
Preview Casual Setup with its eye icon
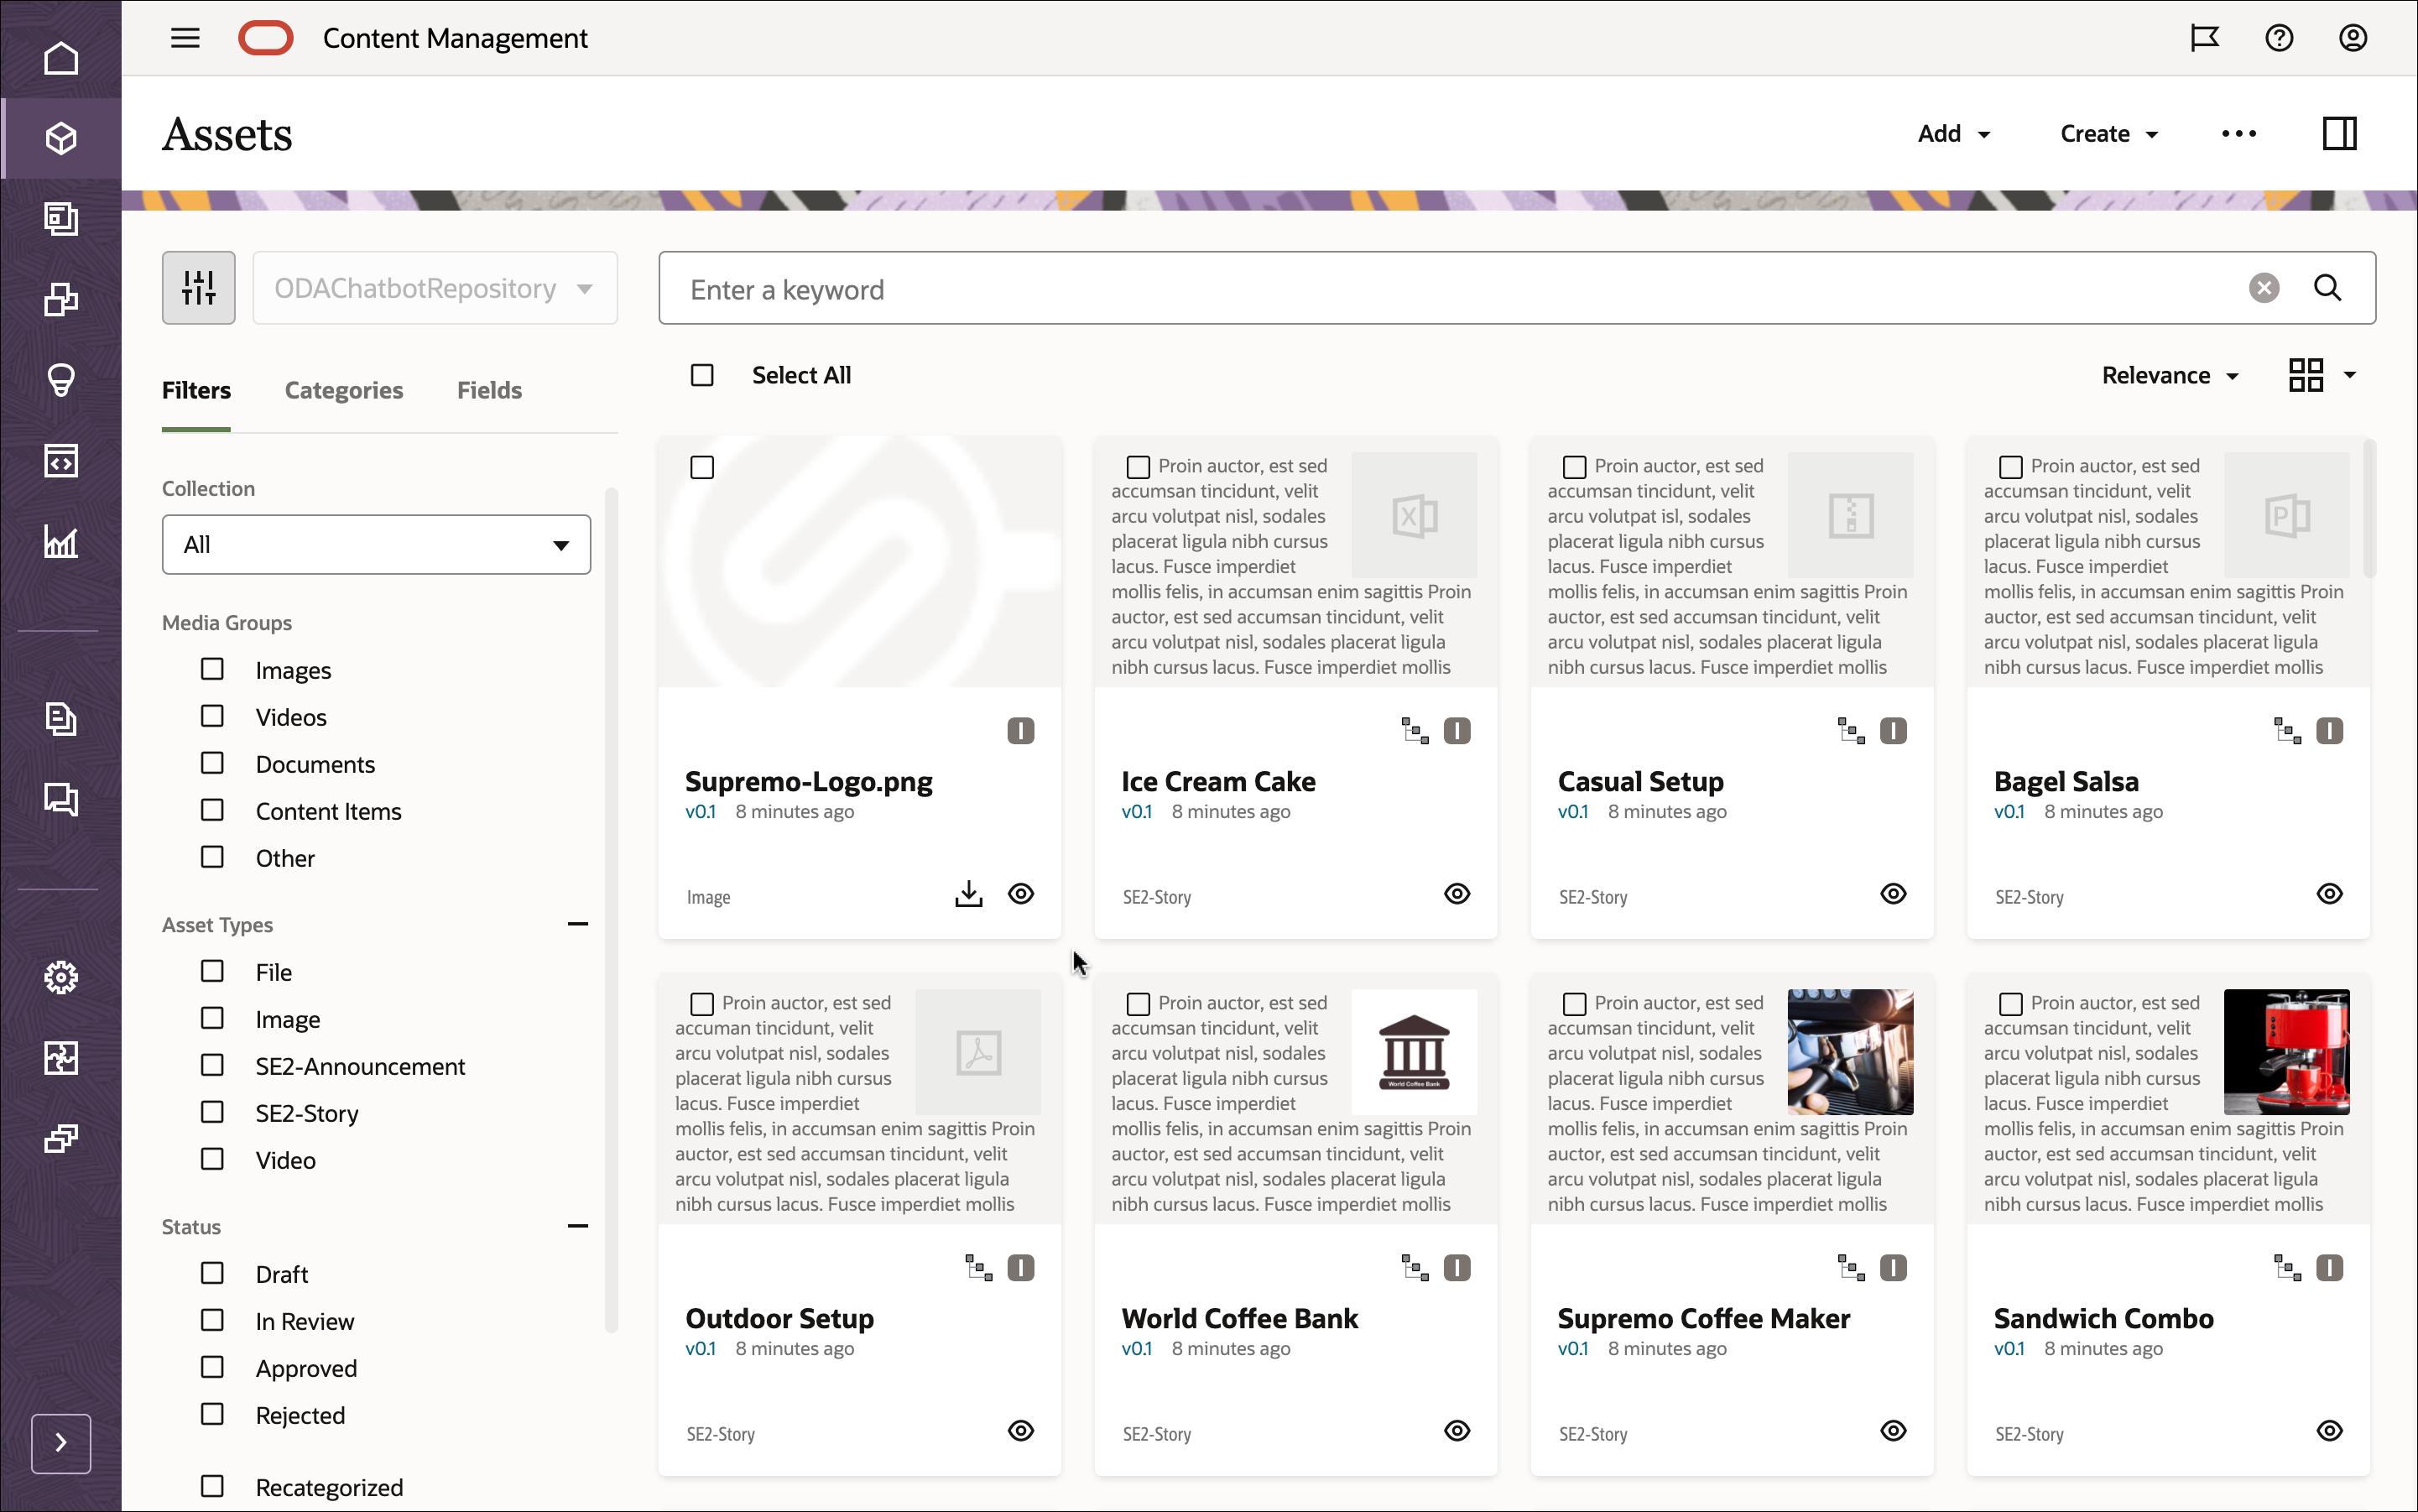[1893, 893]
